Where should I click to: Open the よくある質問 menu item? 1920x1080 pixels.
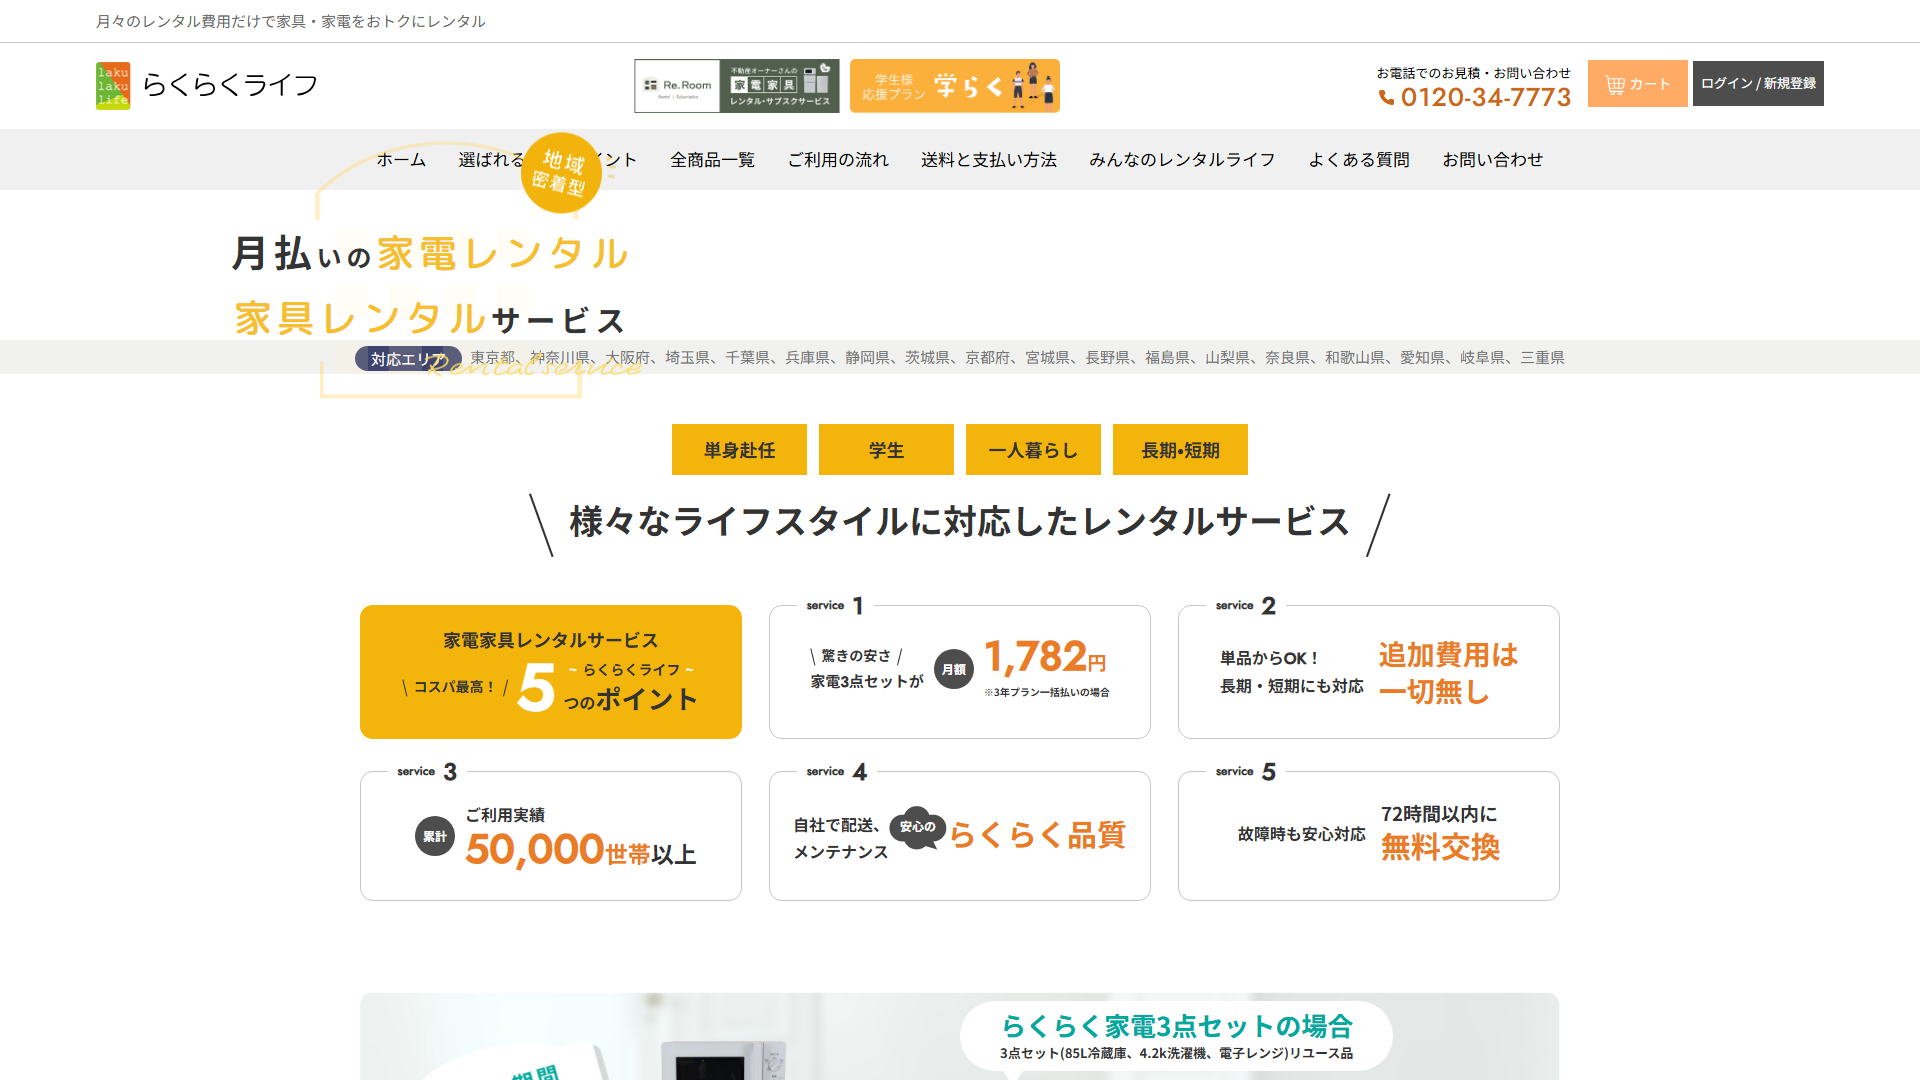click(1360, 159)
